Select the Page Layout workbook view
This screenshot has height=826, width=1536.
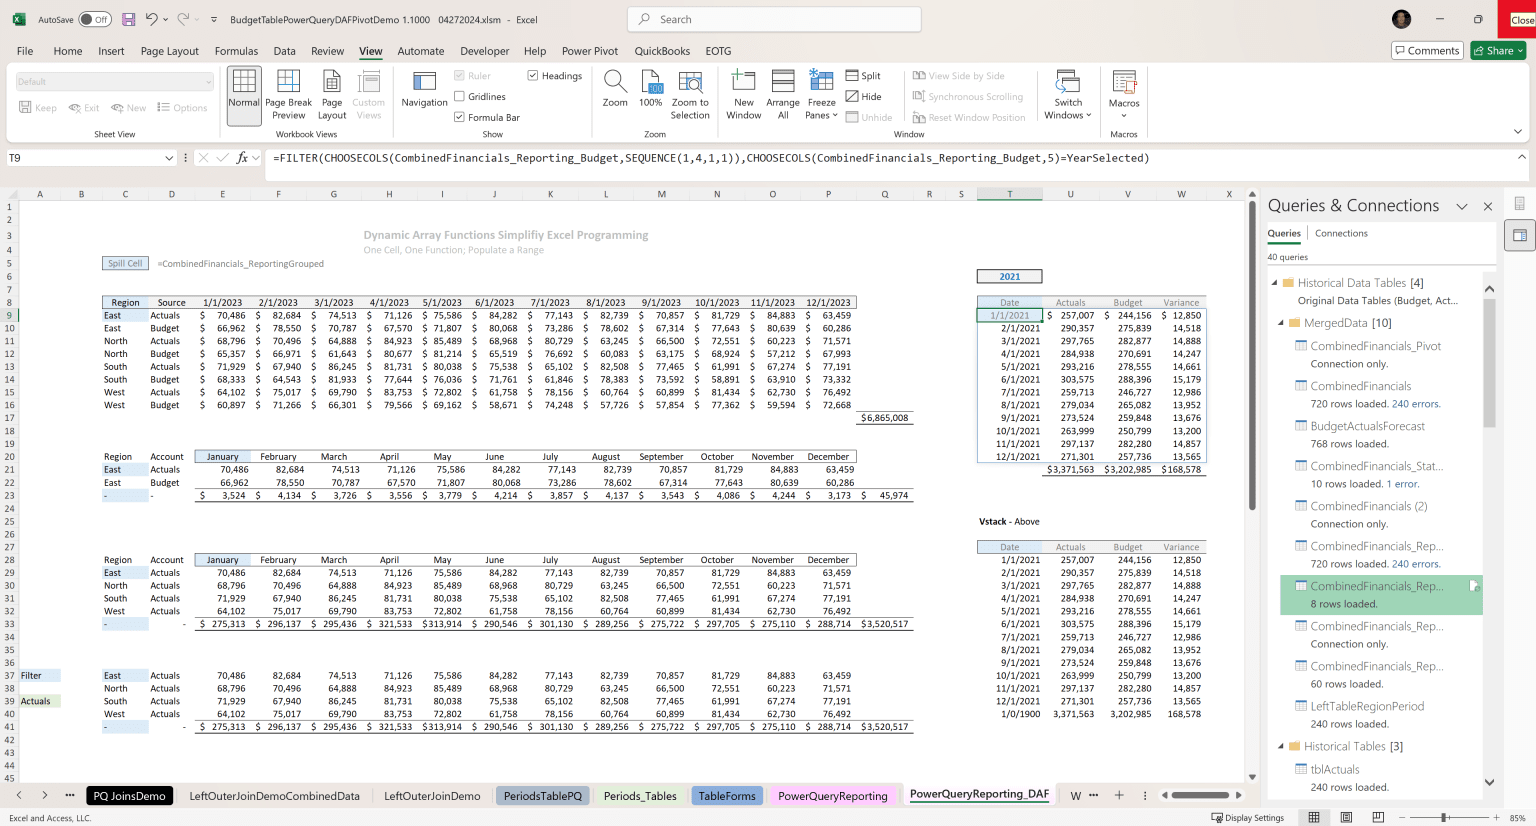point(331,94)
